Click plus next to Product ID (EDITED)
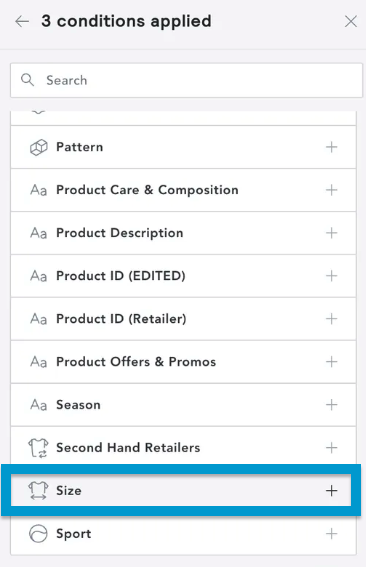Viewport: 366px width, 567px height. [x=331, y=276]
